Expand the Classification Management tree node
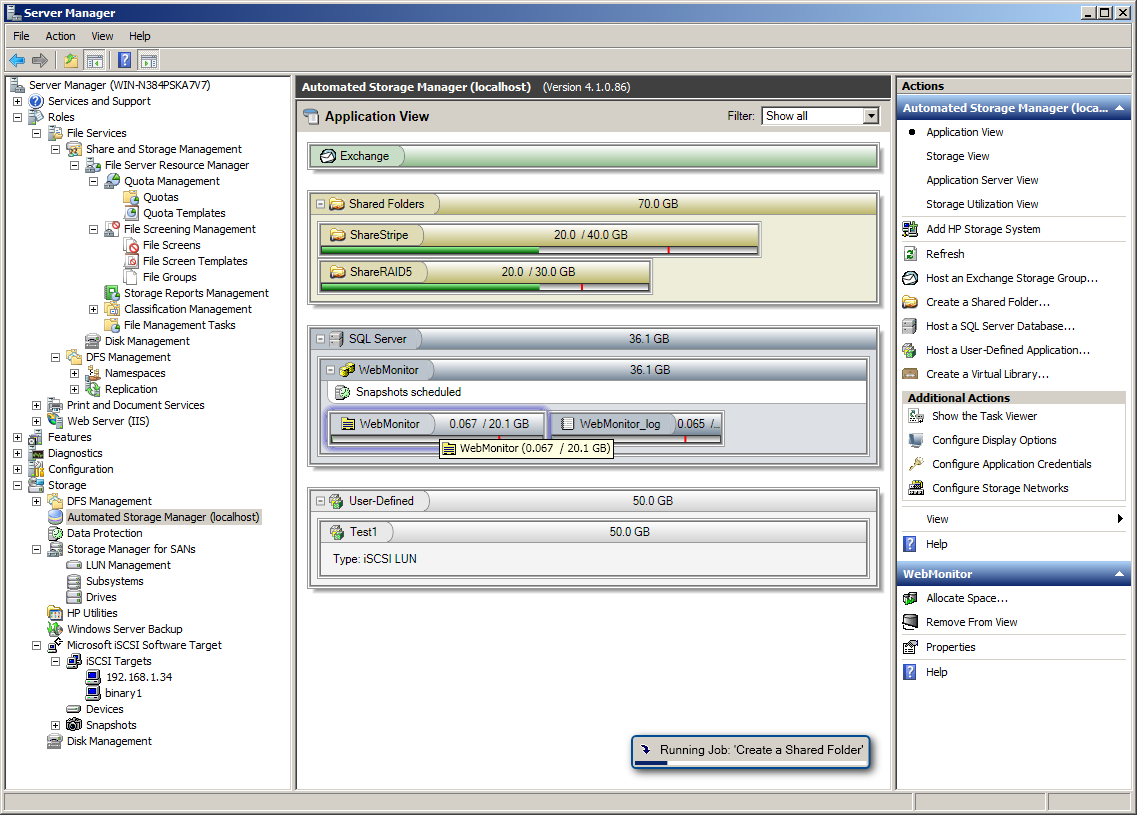The height and width of the screenshot is (815, 1137). click(x=93, y=310)
